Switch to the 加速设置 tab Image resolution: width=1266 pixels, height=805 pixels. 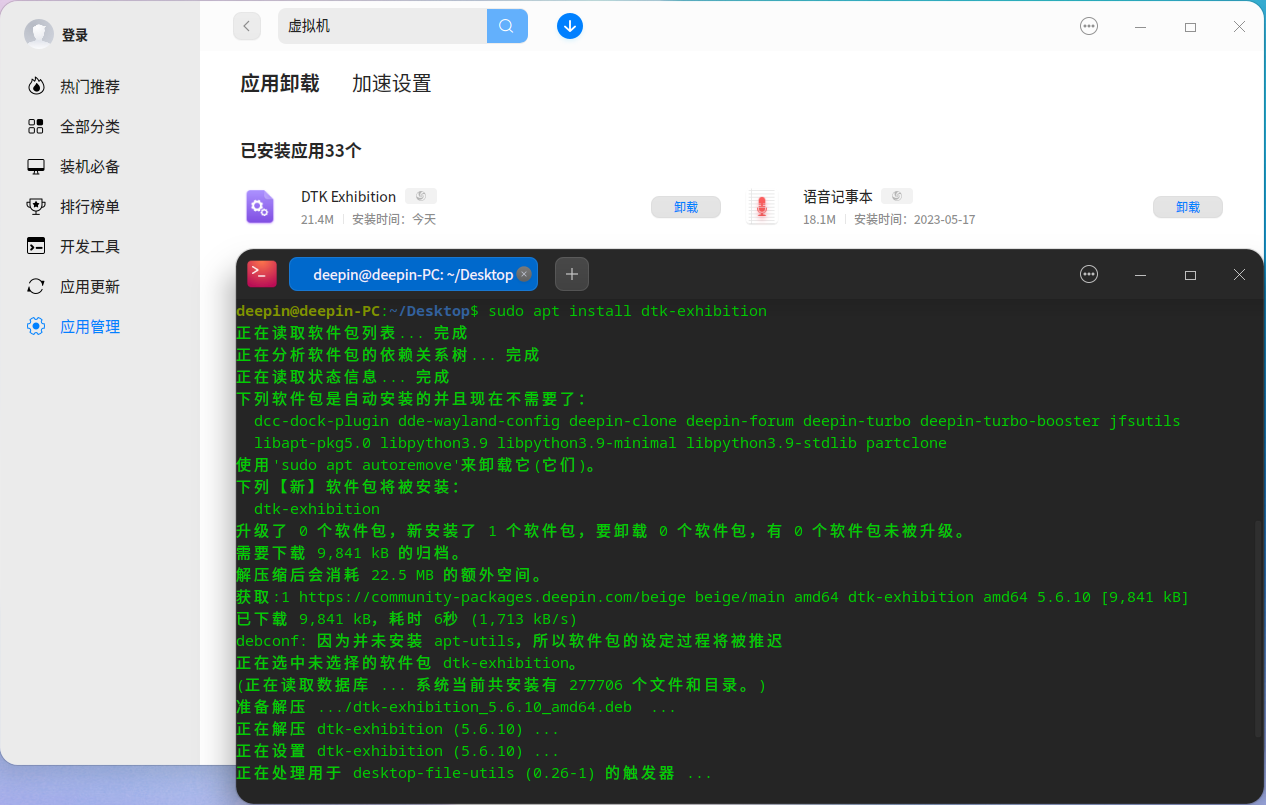tap(391, 84)
